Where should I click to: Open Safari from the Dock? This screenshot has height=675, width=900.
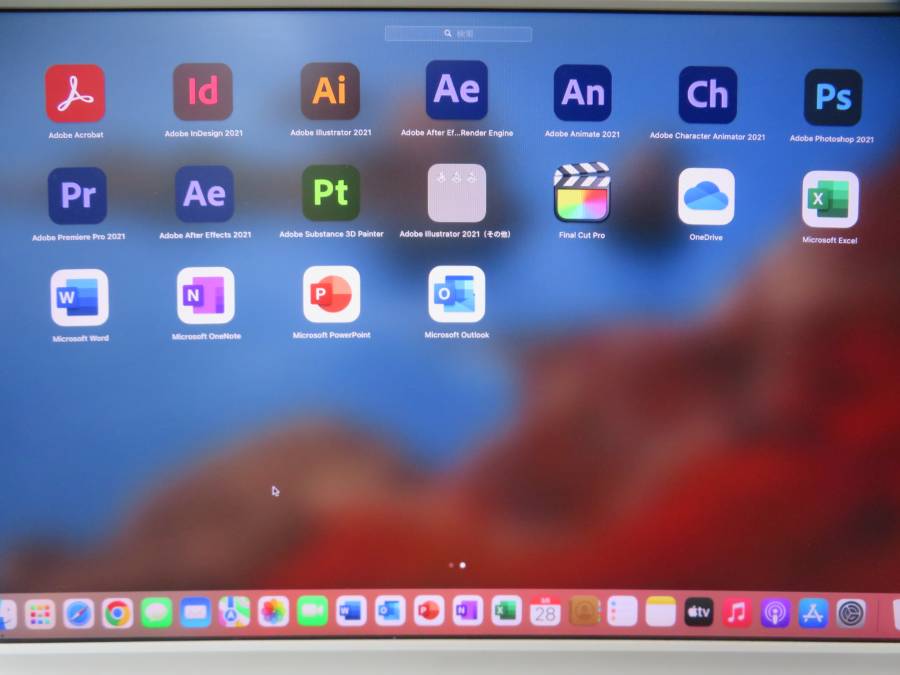(79, 614)
